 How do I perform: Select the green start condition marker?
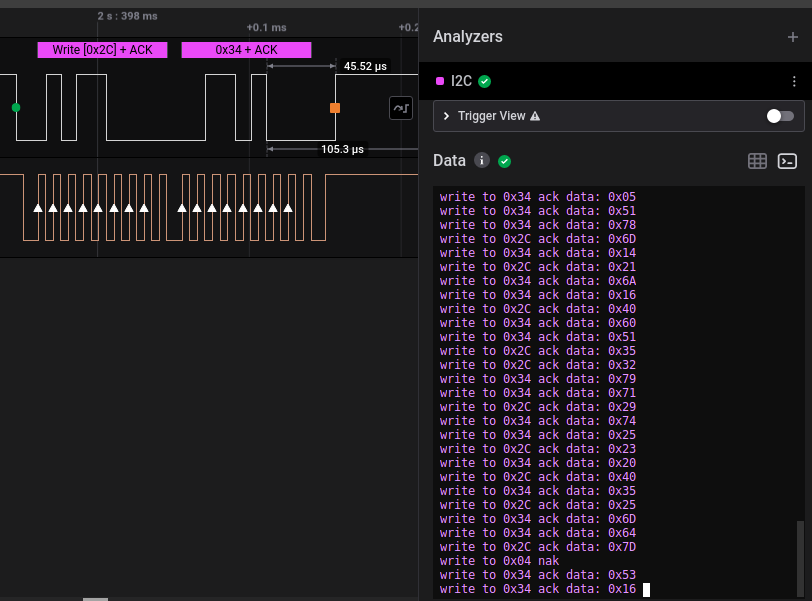click(x=16, y=108)
